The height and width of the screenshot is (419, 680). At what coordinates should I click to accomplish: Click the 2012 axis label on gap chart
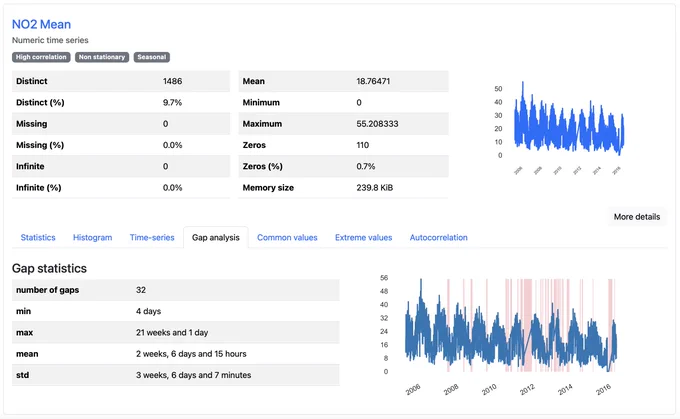coord(527,390)
